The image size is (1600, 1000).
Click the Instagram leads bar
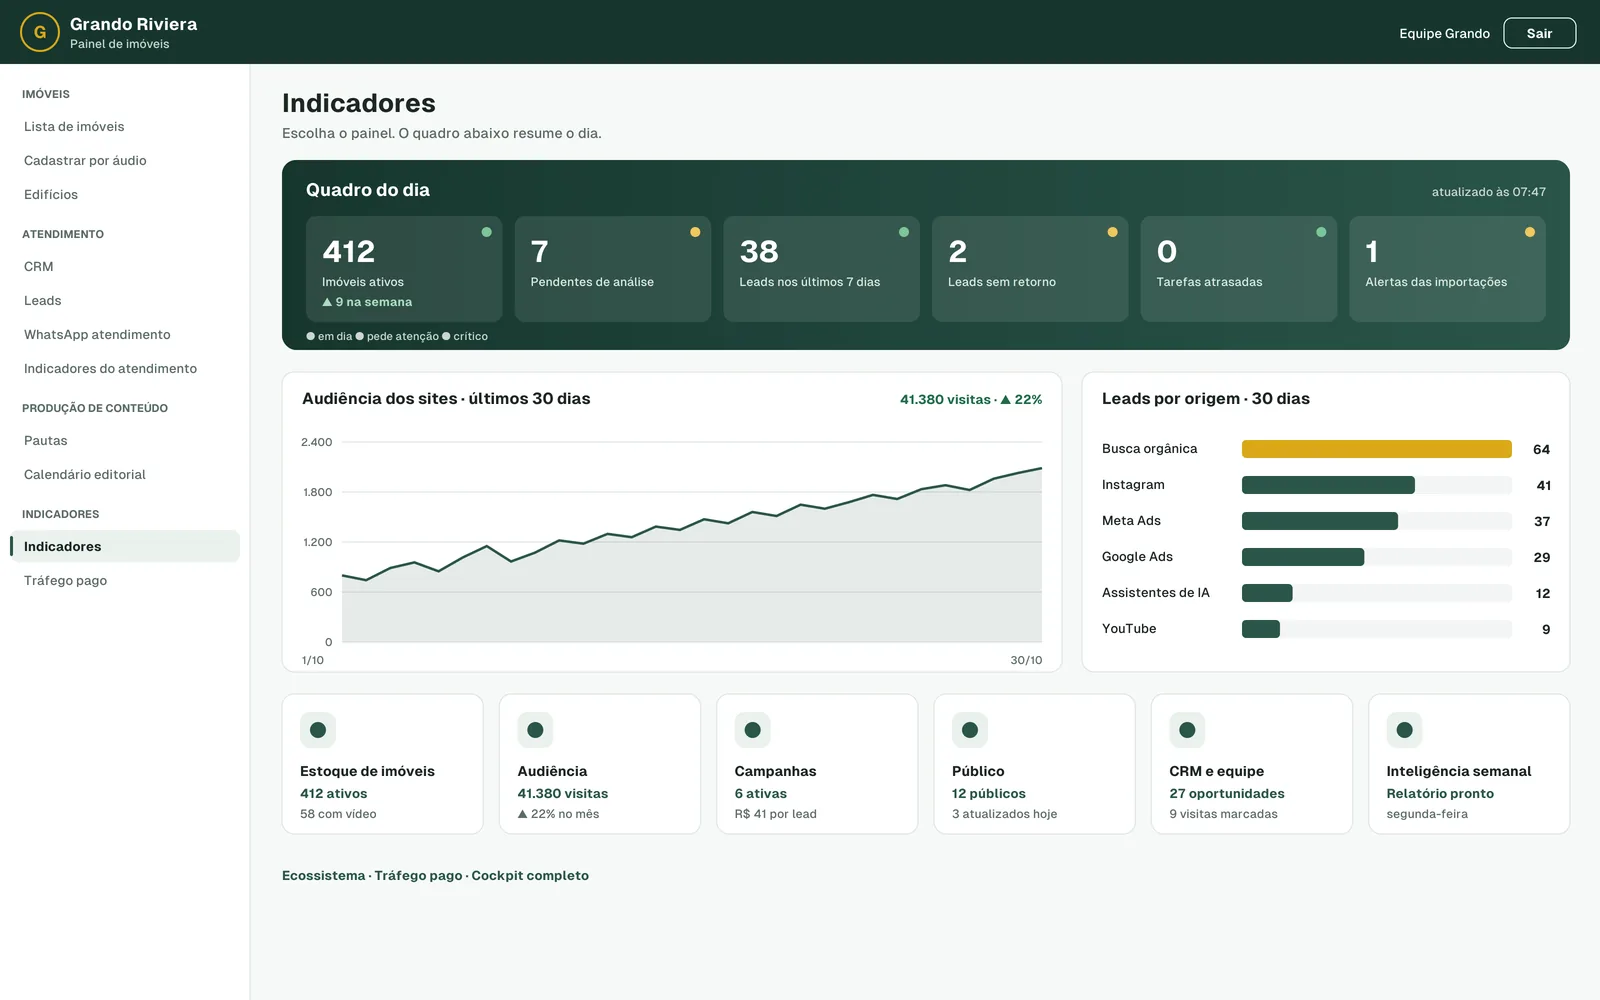[1328, 485]
